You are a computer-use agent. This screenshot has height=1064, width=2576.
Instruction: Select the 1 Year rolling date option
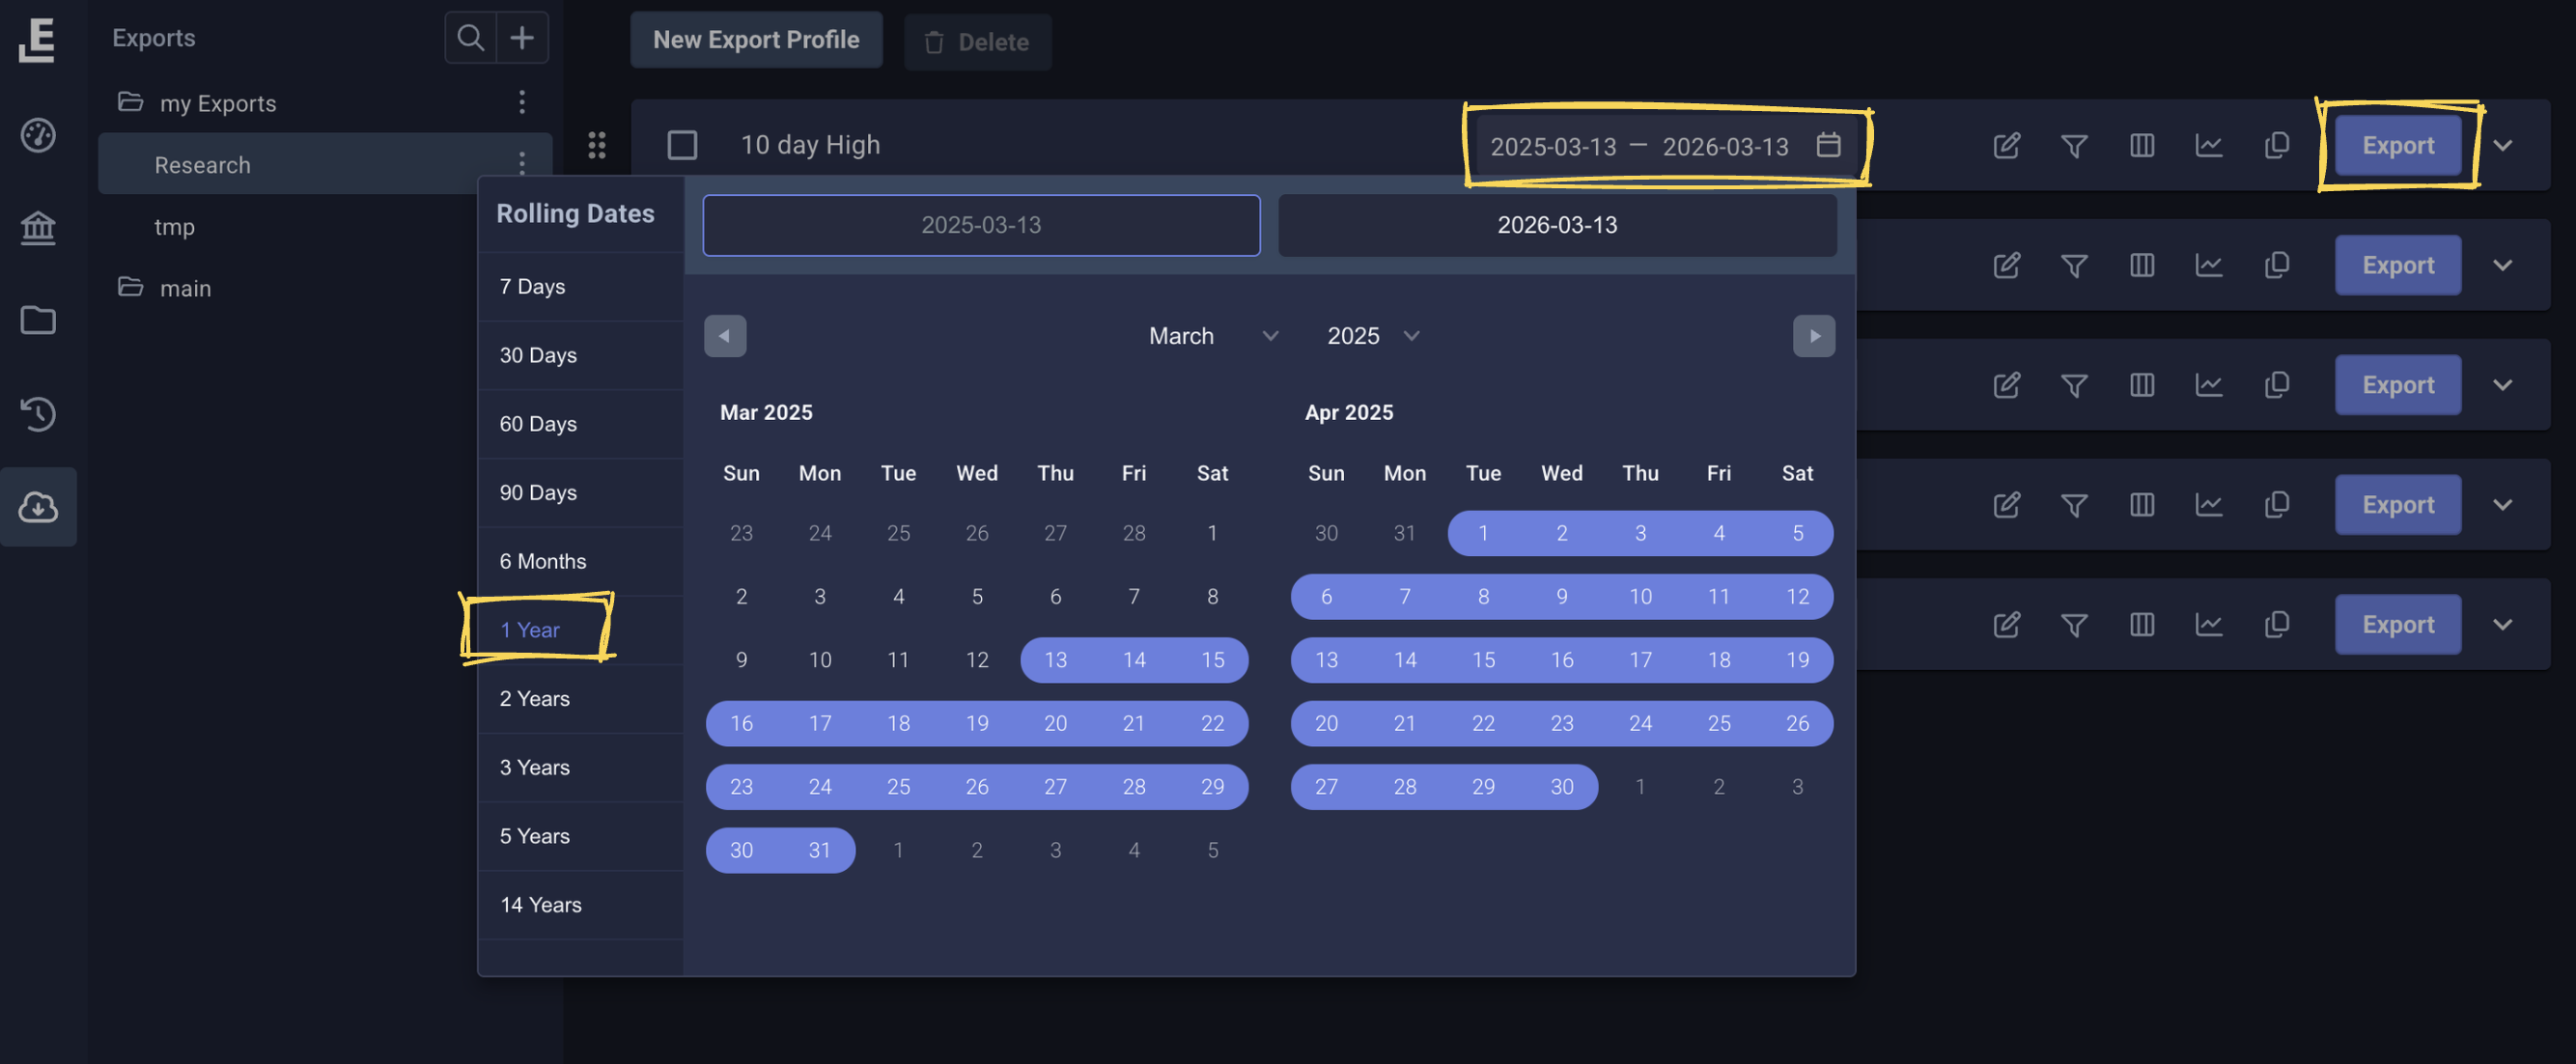coord(531,629)
